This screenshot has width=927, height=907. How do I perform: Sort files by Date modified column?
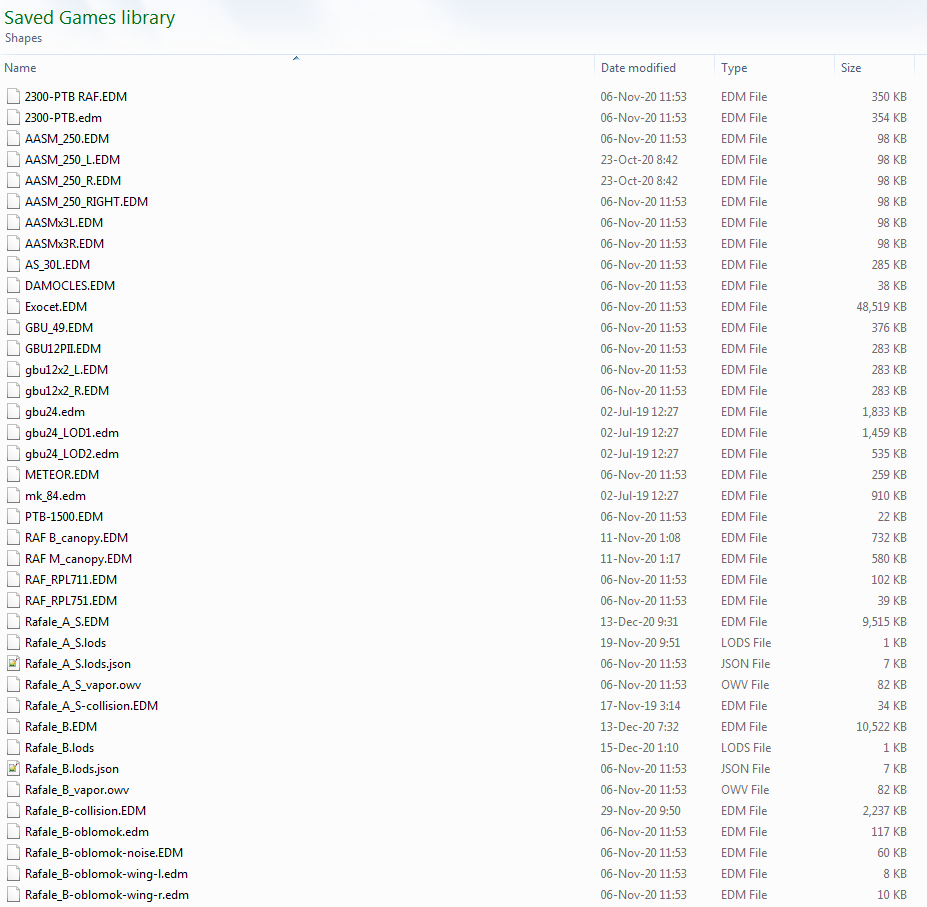point(638,68)
